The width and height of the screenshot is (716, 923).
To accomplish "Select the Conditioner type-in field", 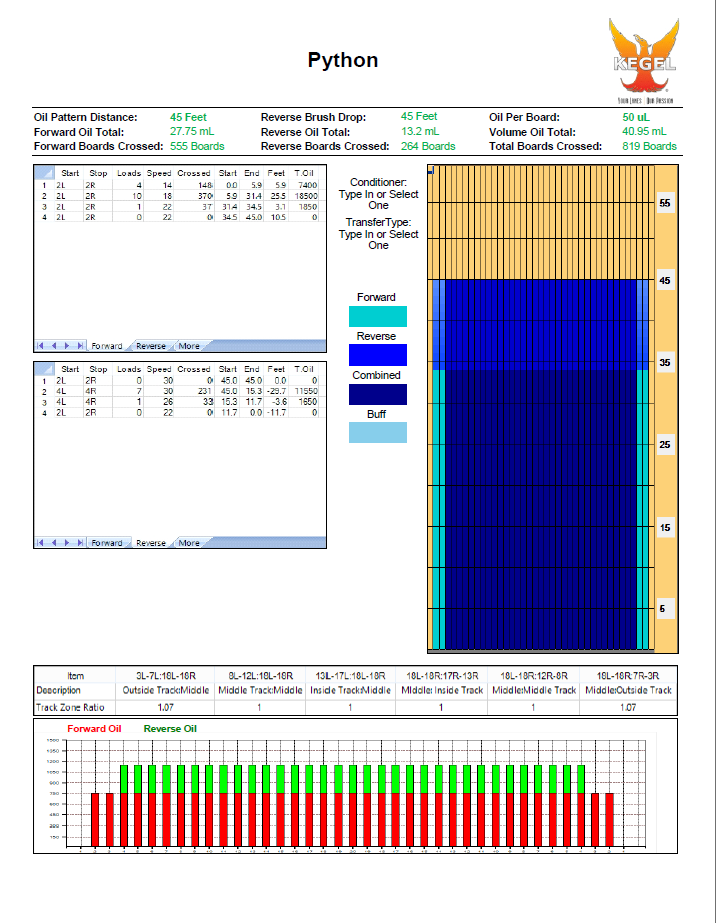I will 378,200.
